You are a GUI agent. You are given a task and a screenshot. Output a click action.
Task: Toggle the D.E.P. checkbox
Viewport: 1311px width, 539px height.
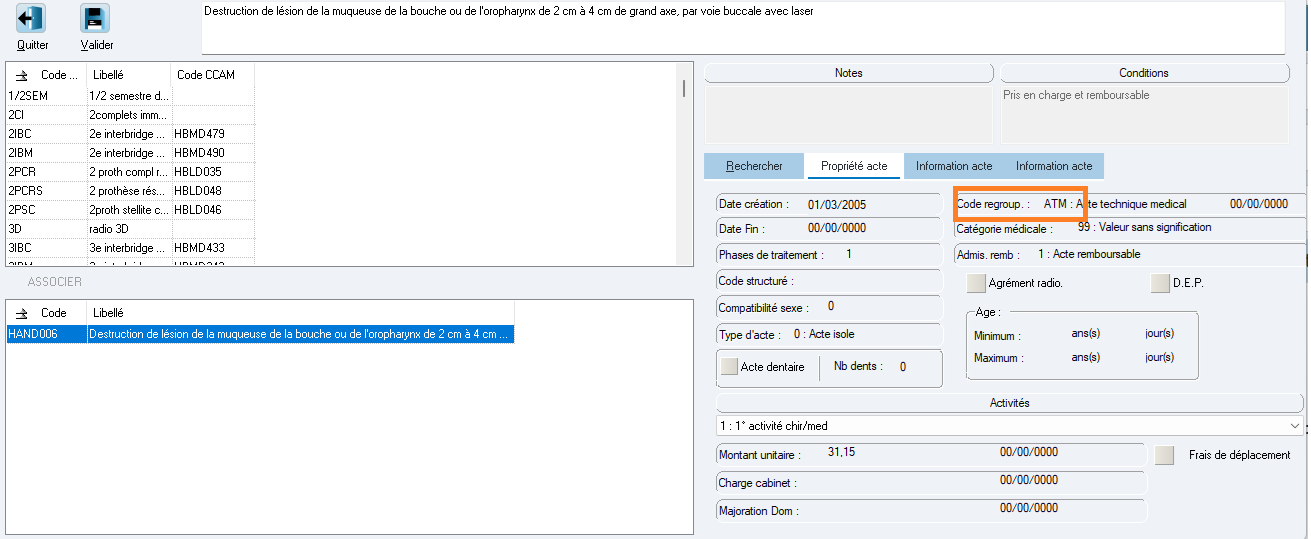1161,283
